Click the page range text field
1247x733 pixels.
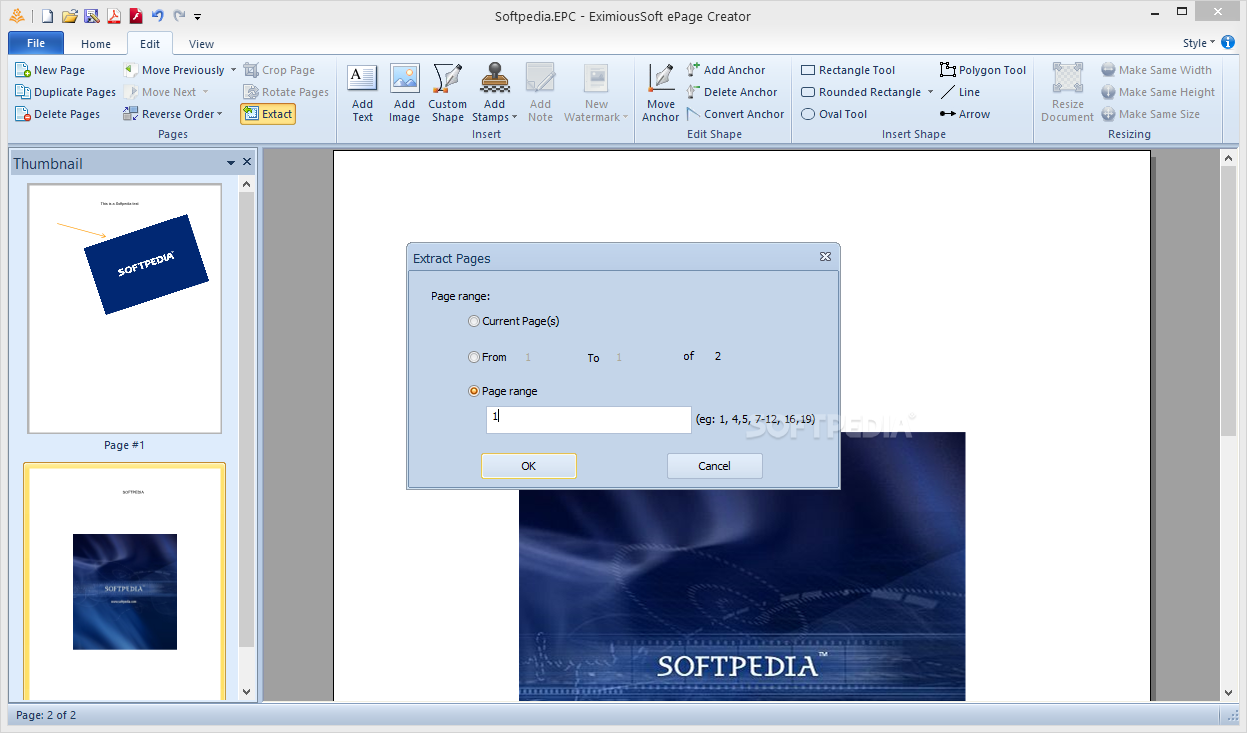(588, 420)
